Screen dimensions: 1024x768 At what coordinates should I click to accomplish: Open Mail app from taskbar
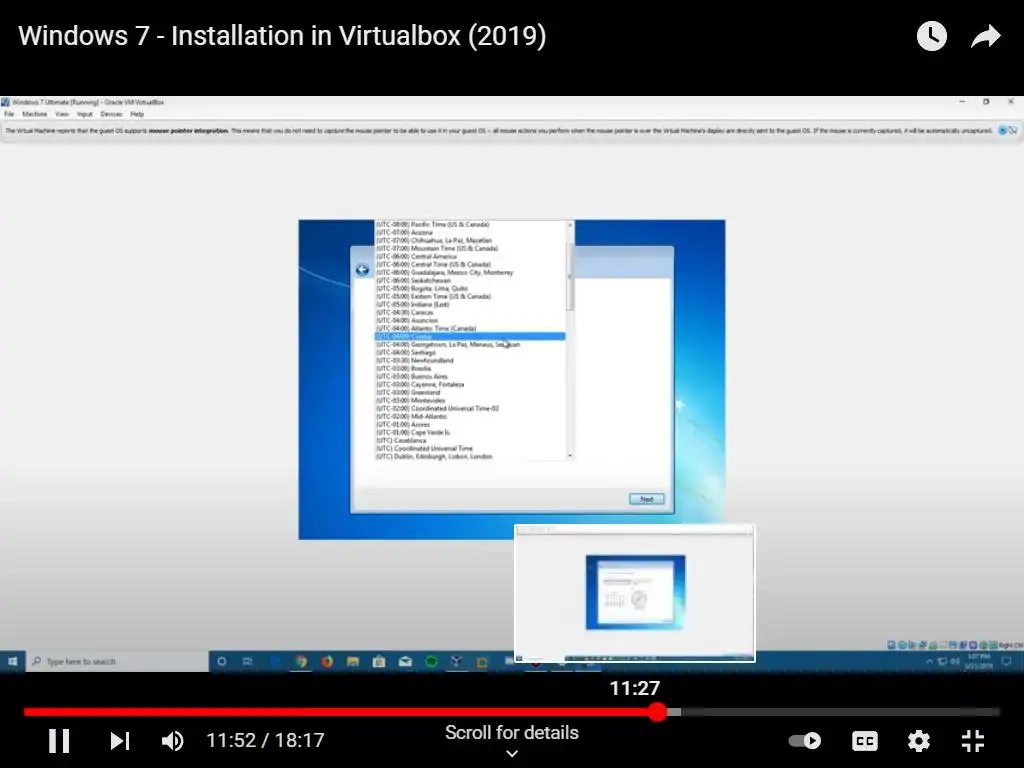[405, 662]
